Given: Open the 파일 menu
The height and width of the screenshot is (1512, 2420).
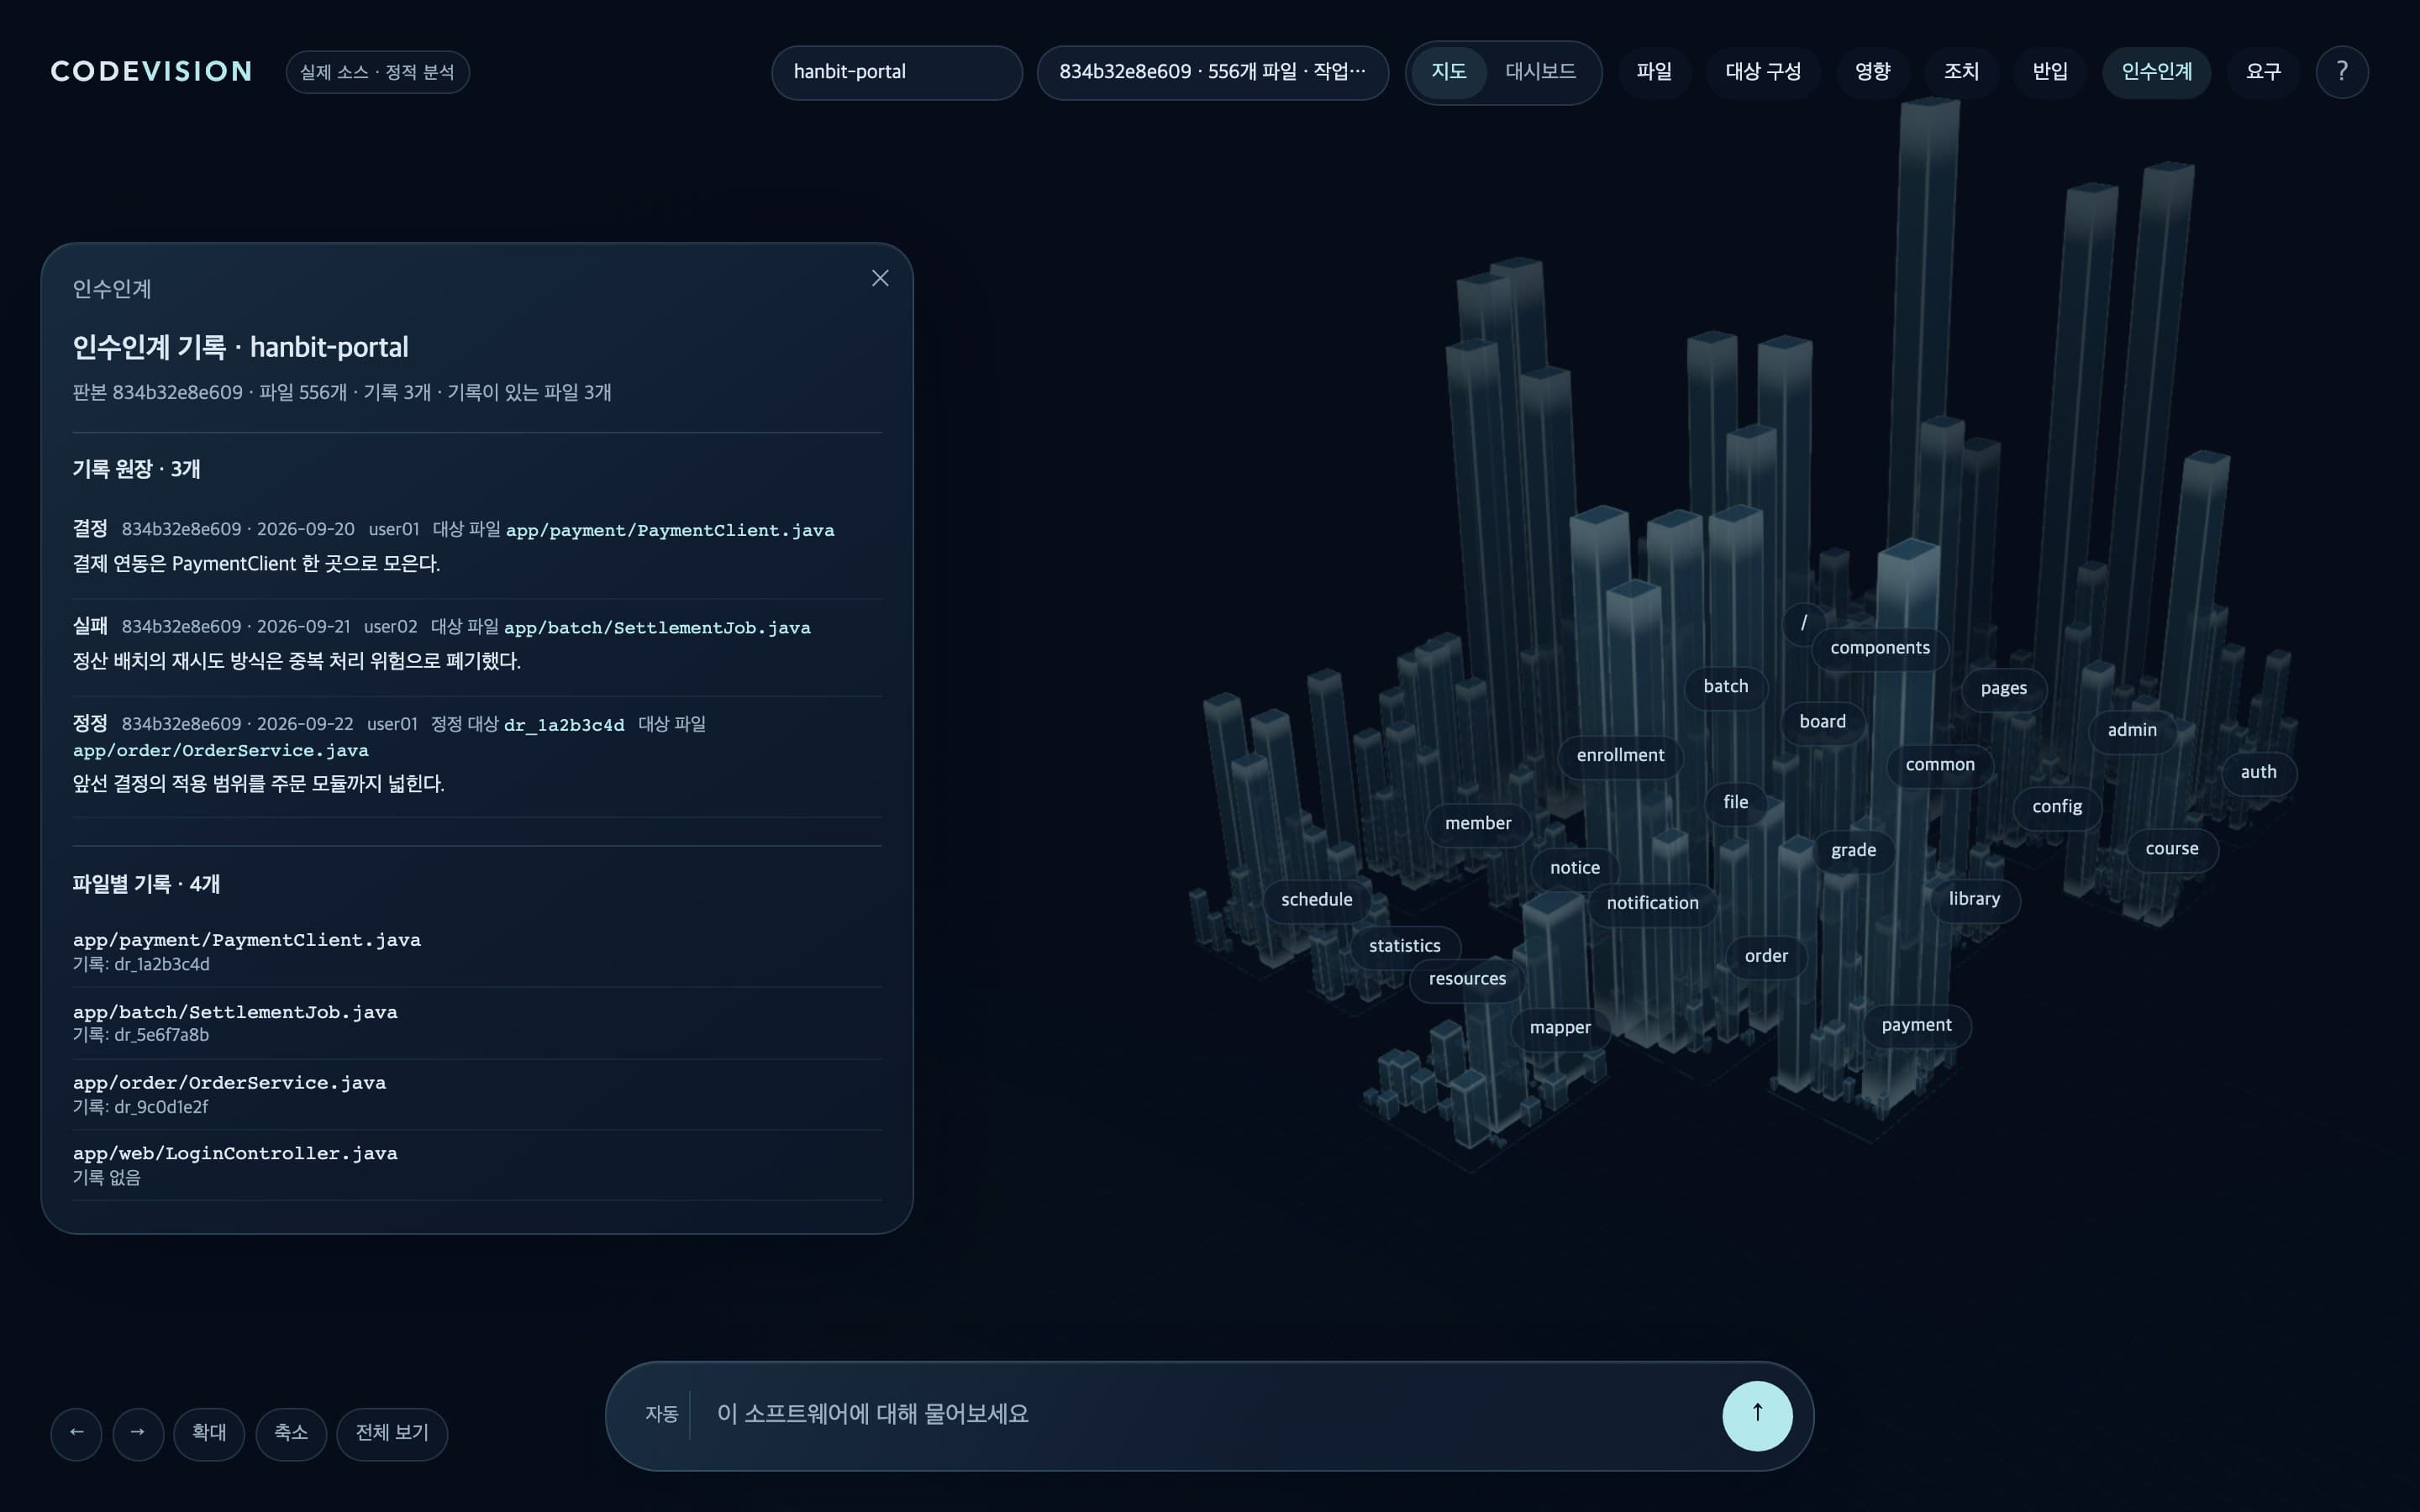Looking at the screenshot, I should pyautogui.click(x=1654, y=72).
